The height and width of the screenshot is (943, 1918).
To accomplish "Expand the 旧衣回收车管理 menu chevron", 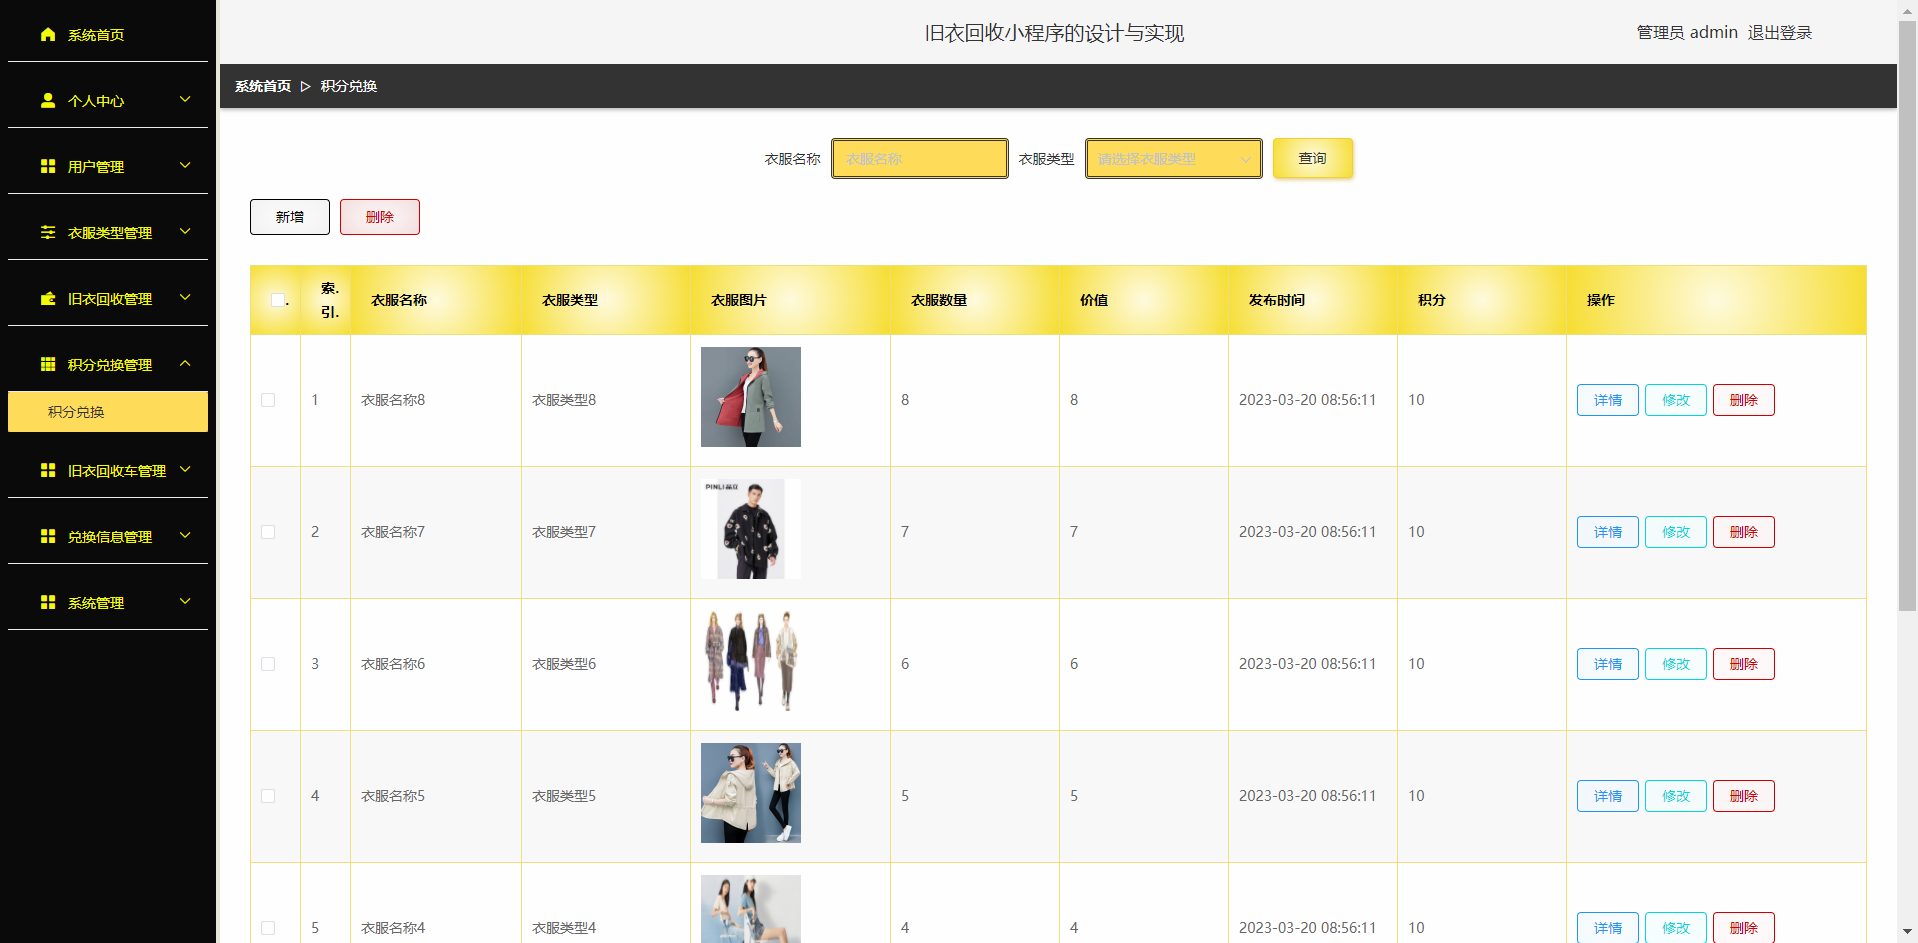I will pos(185,470).
